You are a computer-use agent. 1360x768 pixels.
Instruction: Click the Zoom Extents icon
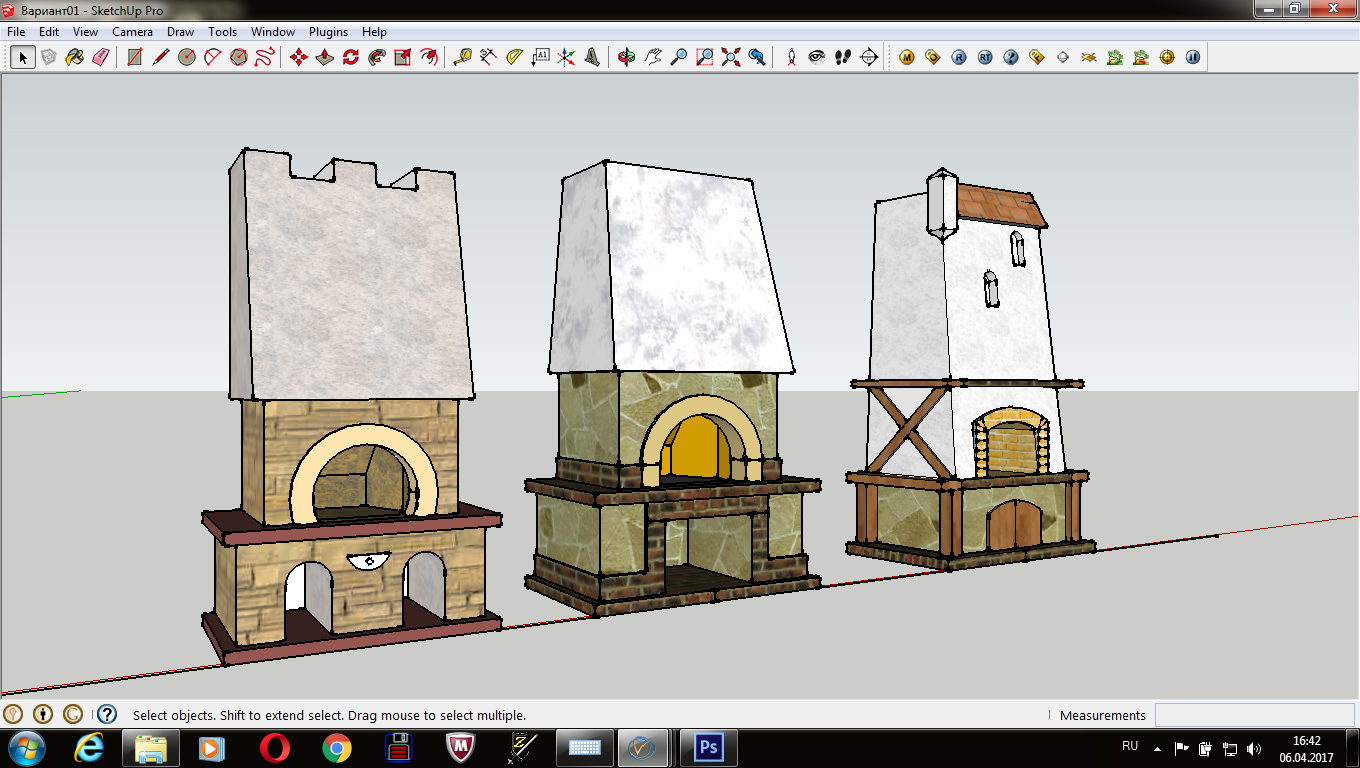pyautogui.click(x=731, y=57)
